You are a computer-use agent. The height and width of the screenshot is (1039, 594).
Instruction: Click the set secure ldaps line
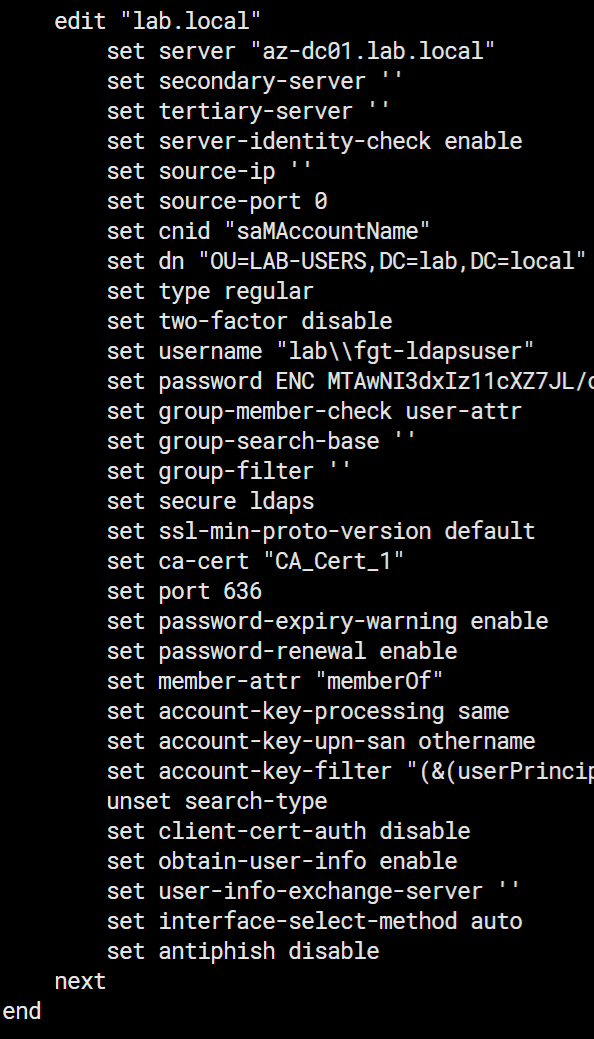[x=210, y=501]
